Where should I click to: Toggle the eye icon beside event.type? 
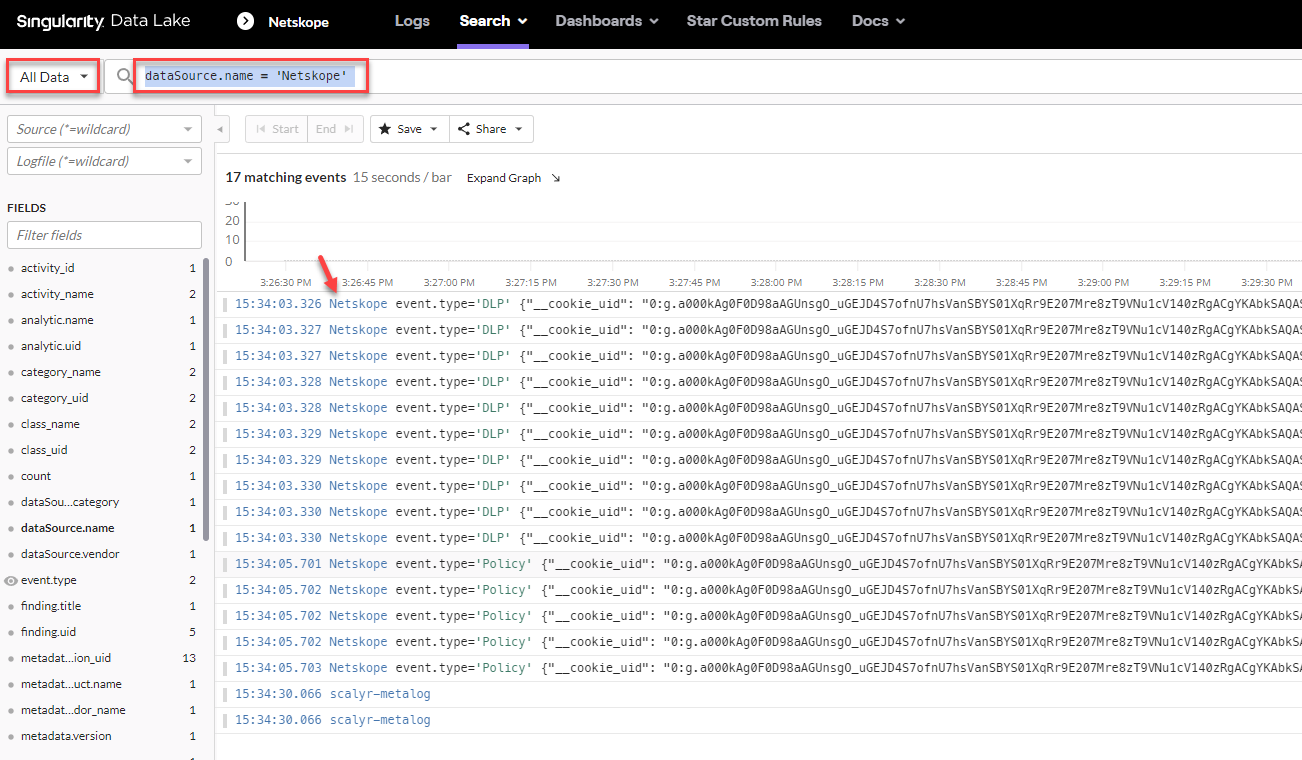point(11,580)
